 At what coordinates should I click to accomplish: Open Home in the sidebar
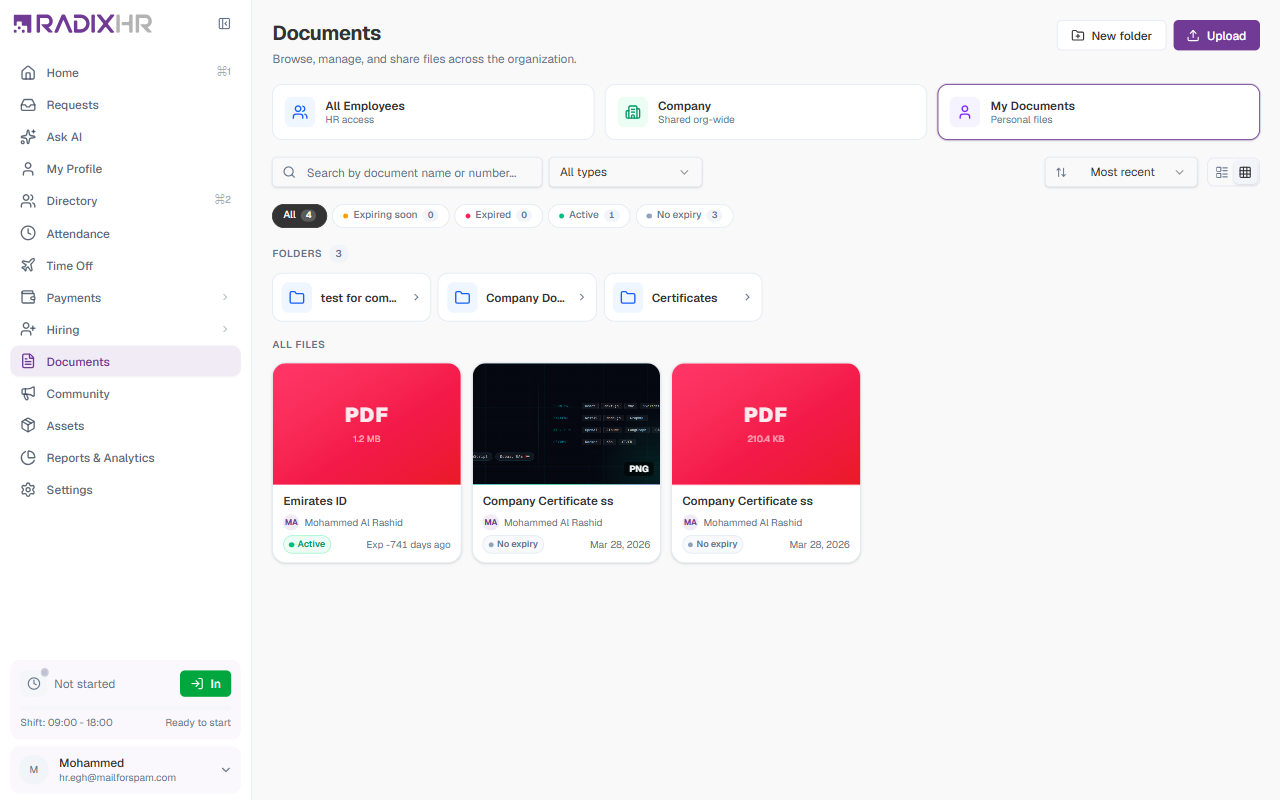coord(125,72)
